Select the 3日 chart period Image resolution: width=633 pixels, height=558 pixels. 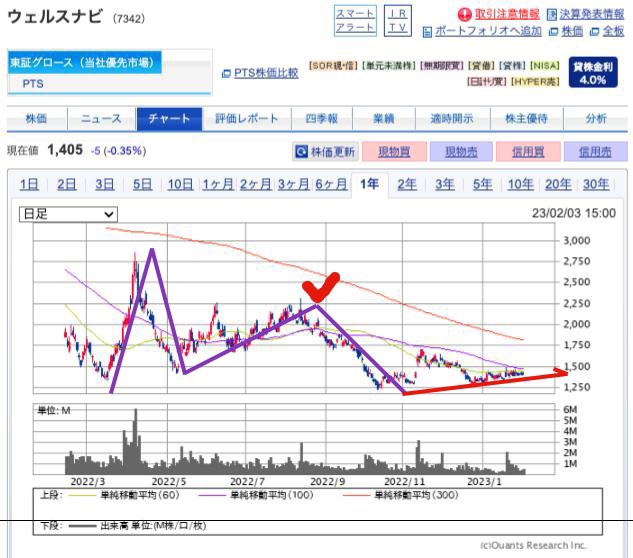coord(105,185)
